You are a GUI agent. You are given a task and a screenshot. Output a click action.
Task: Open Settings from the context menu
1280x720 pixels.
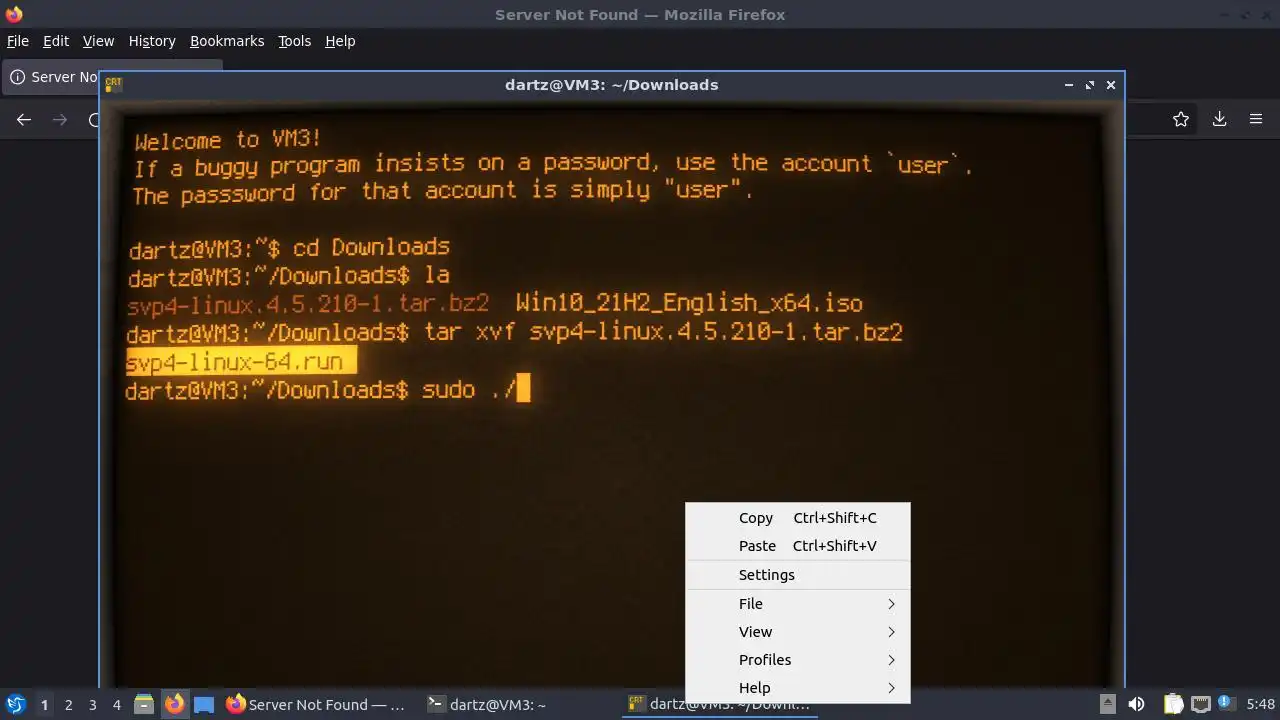point(797,575)
